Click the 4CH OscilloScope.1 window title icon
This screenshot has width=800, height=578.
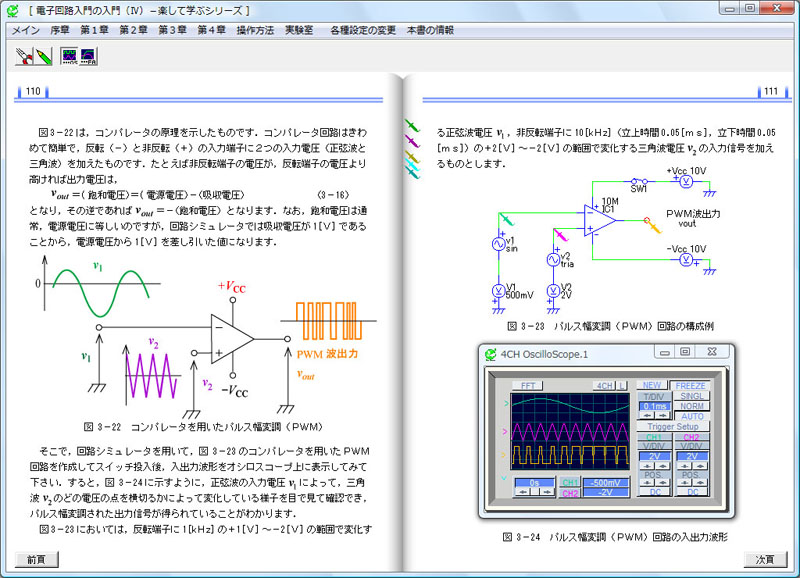coord(491,354)
